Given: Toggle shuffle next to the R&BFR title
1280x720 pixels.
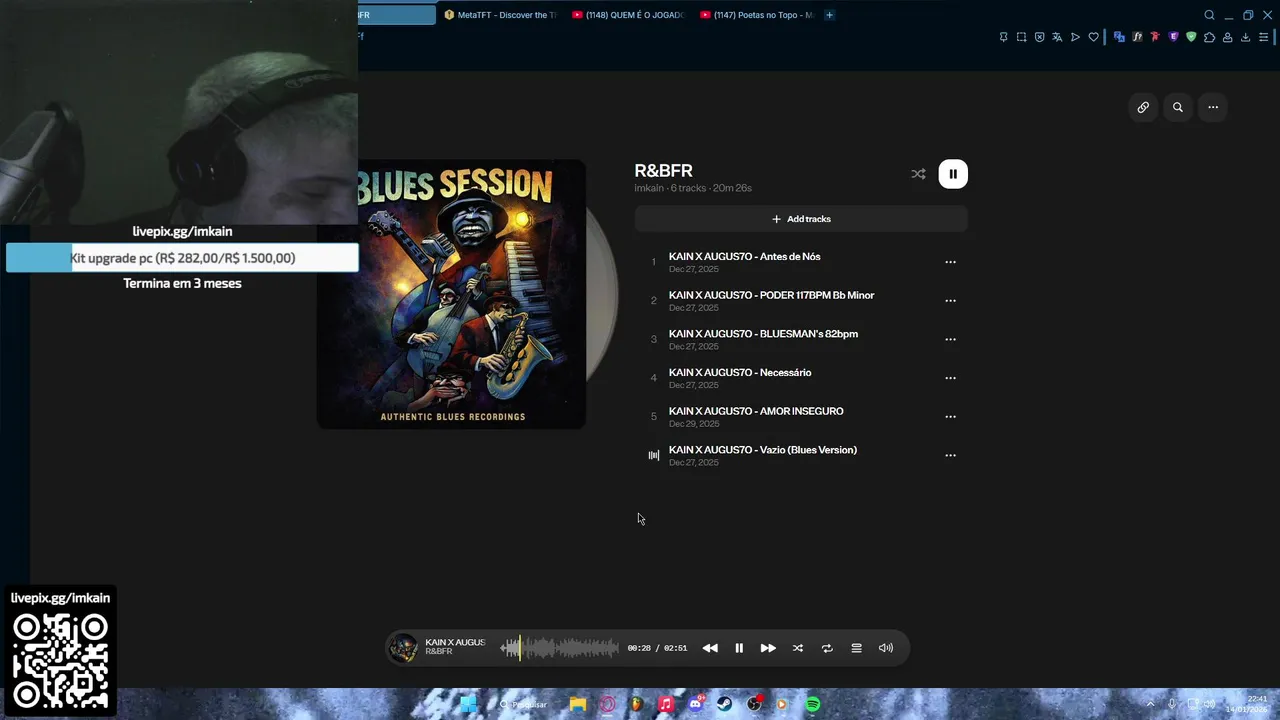Looking at the screenshot, I should coord(918,174).
